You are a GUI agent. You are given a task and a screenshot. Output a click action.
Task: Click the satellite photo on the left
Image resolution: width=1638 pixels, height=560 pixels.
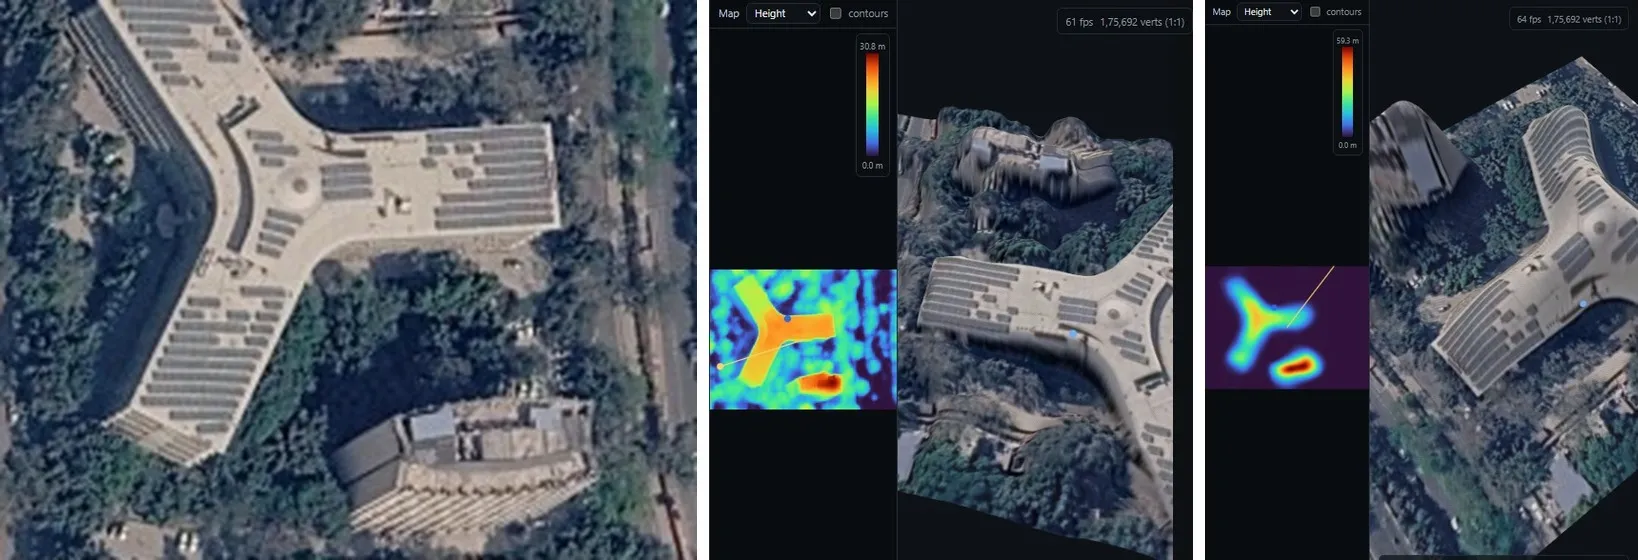(348, 280)
